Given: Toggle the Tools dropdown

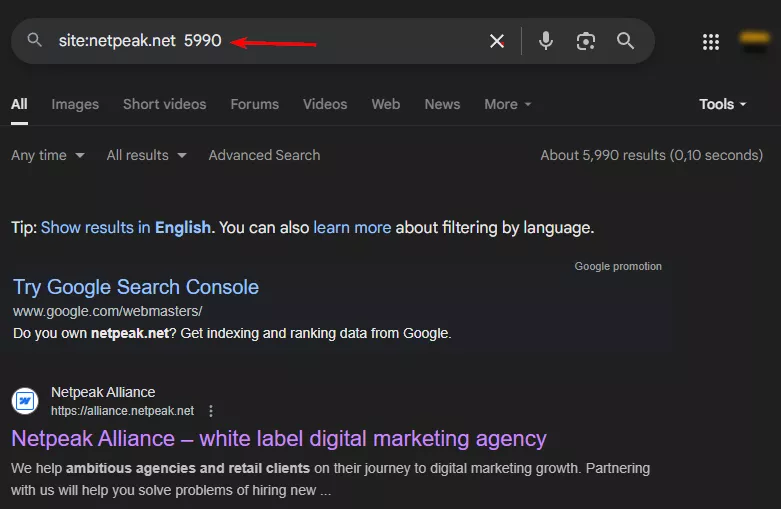Looking at the screenshot, I should click(x=722, y=104).
